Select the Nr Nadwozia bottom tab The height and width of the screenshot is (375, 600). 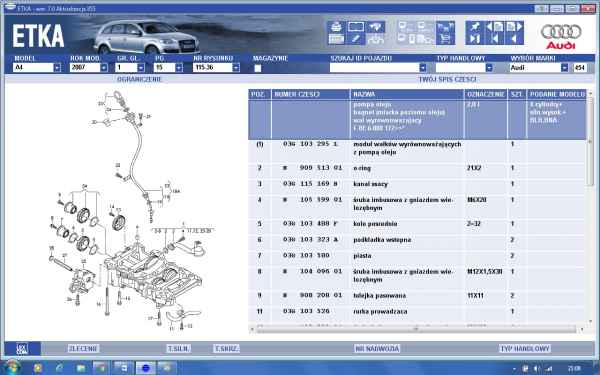click(x=377, y=349)
